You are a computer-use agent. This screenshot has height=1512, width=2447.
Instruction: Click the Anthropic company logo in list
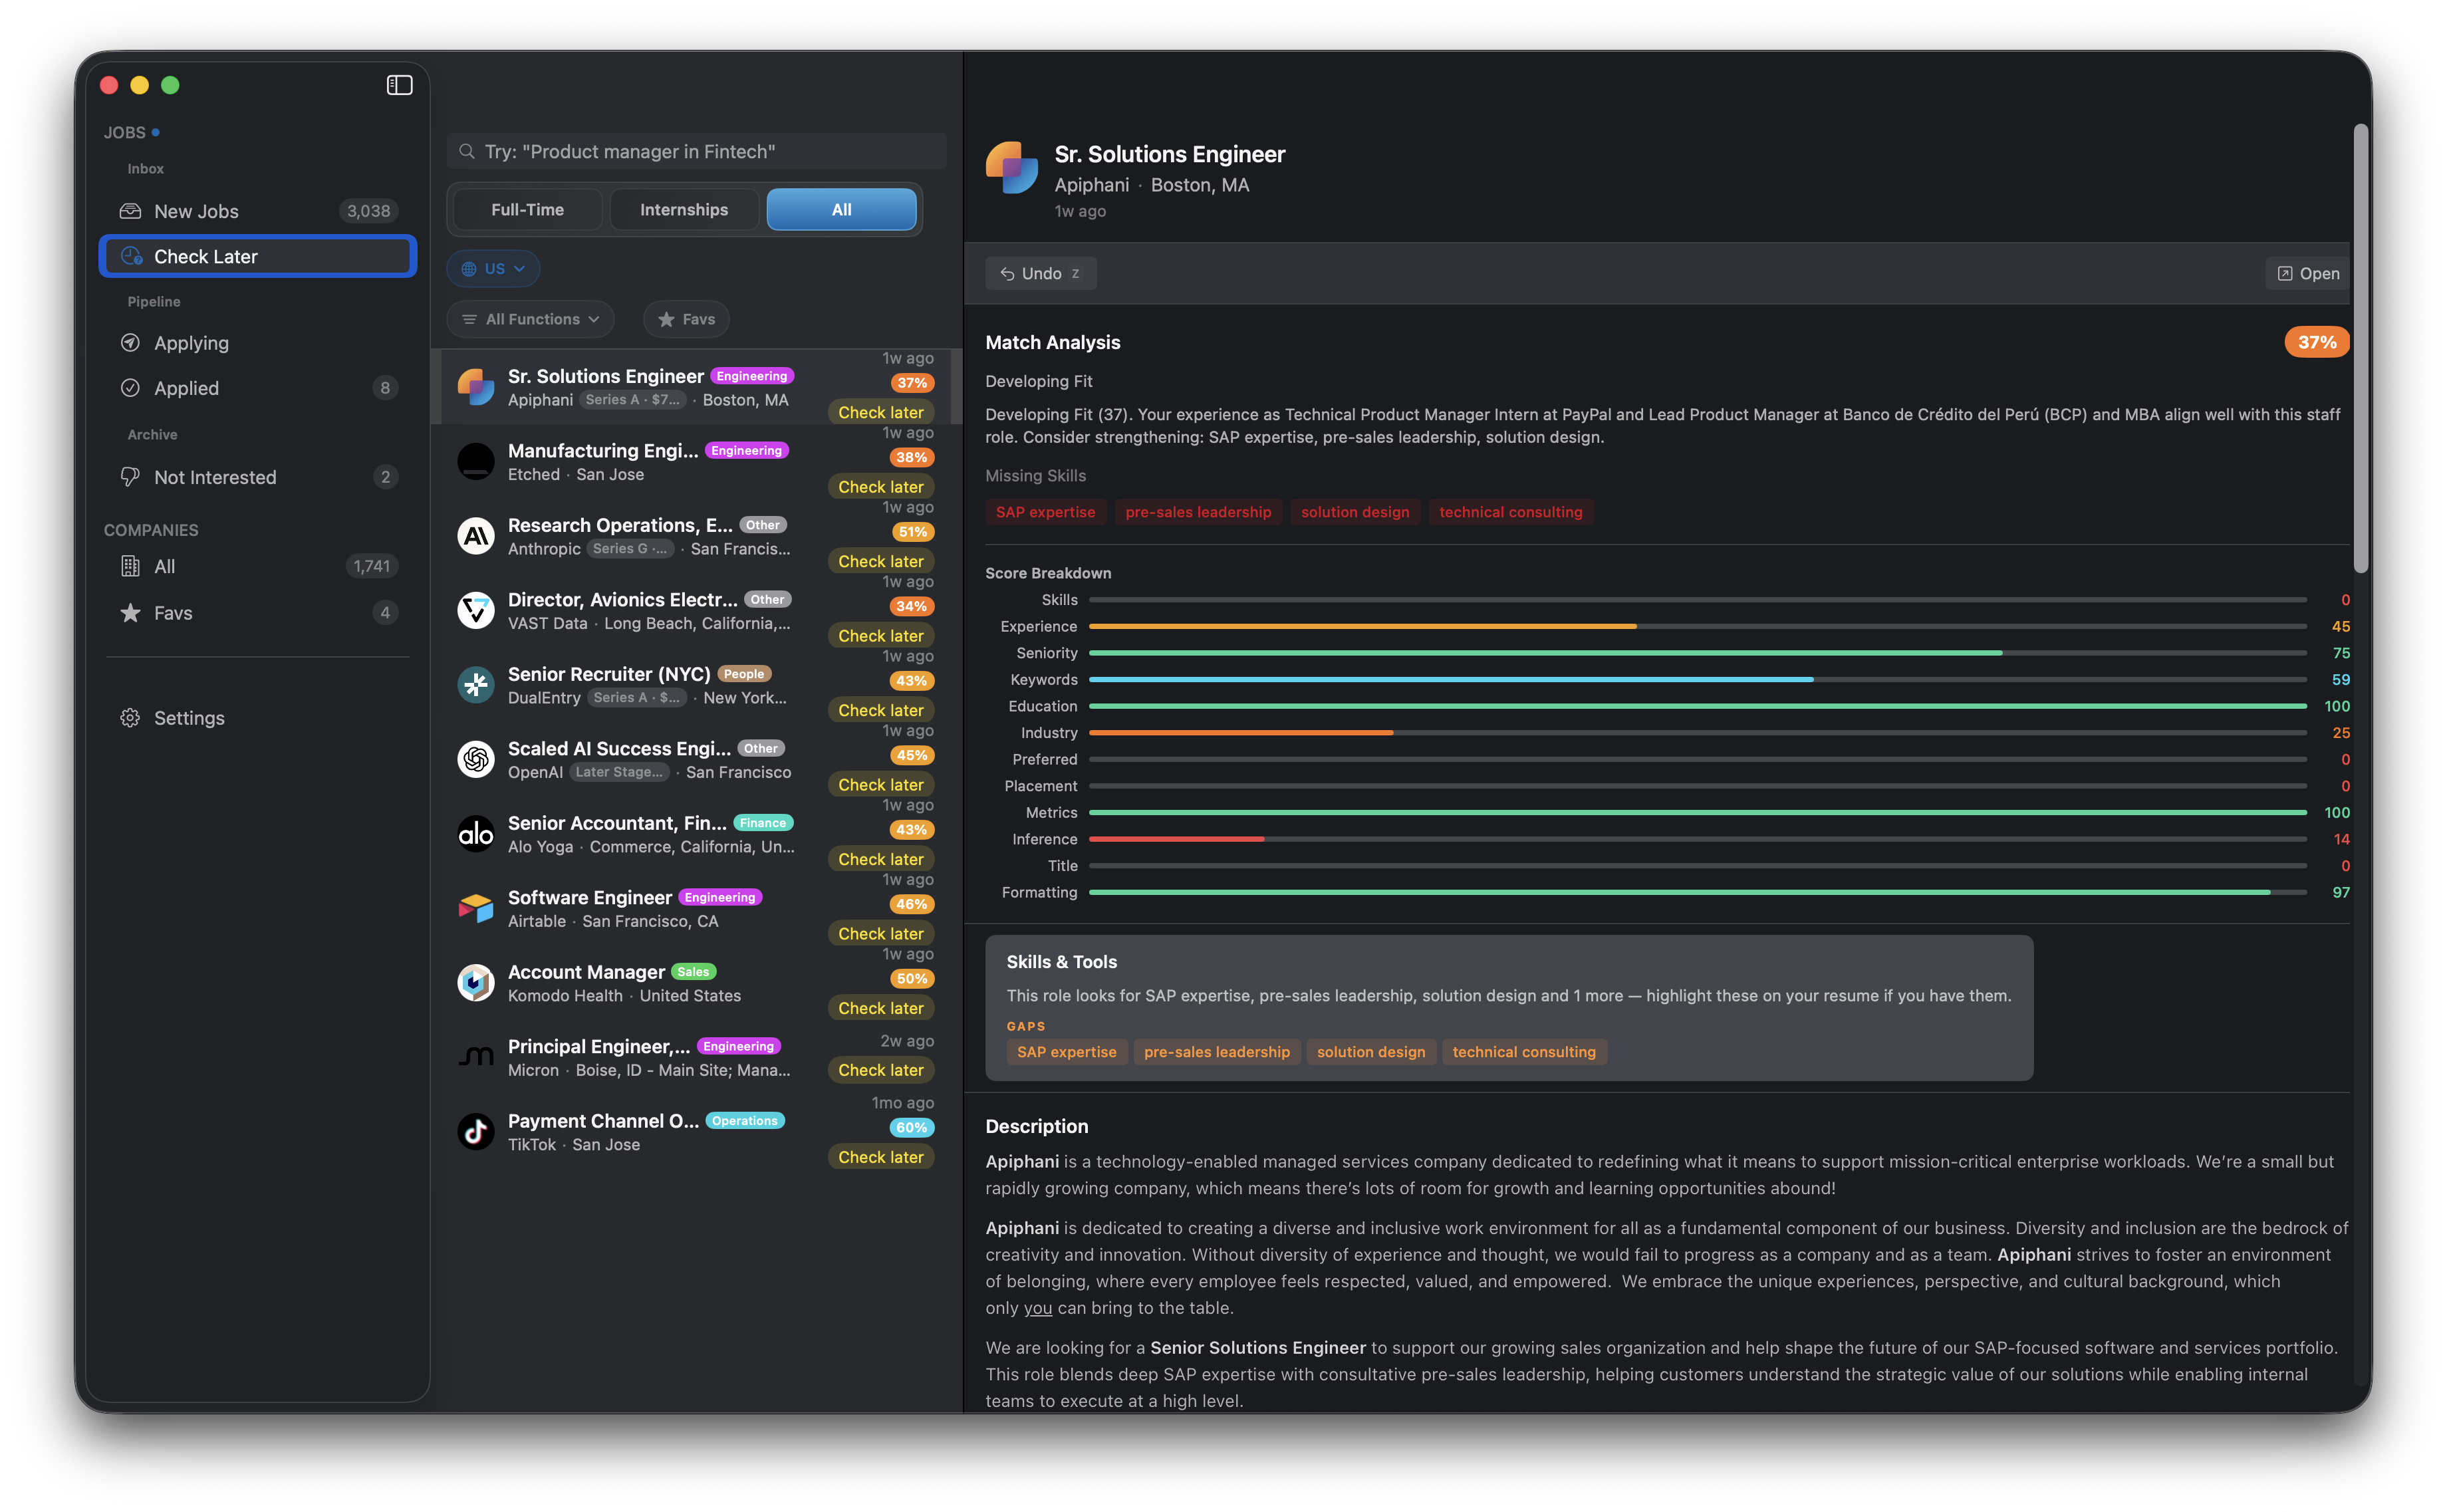pyautogui.click(x=476, y=537)
